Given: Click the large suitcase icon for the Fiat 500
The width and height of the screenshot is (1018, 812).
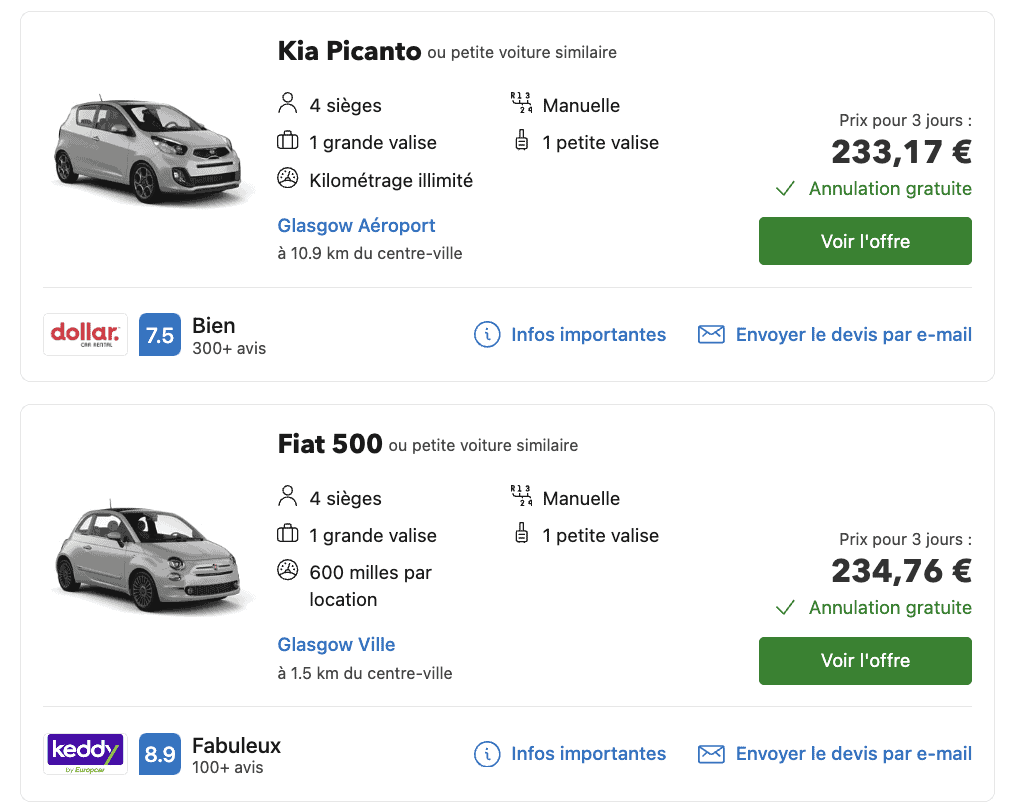Looking at the screenshot, I should coord(288,535).
